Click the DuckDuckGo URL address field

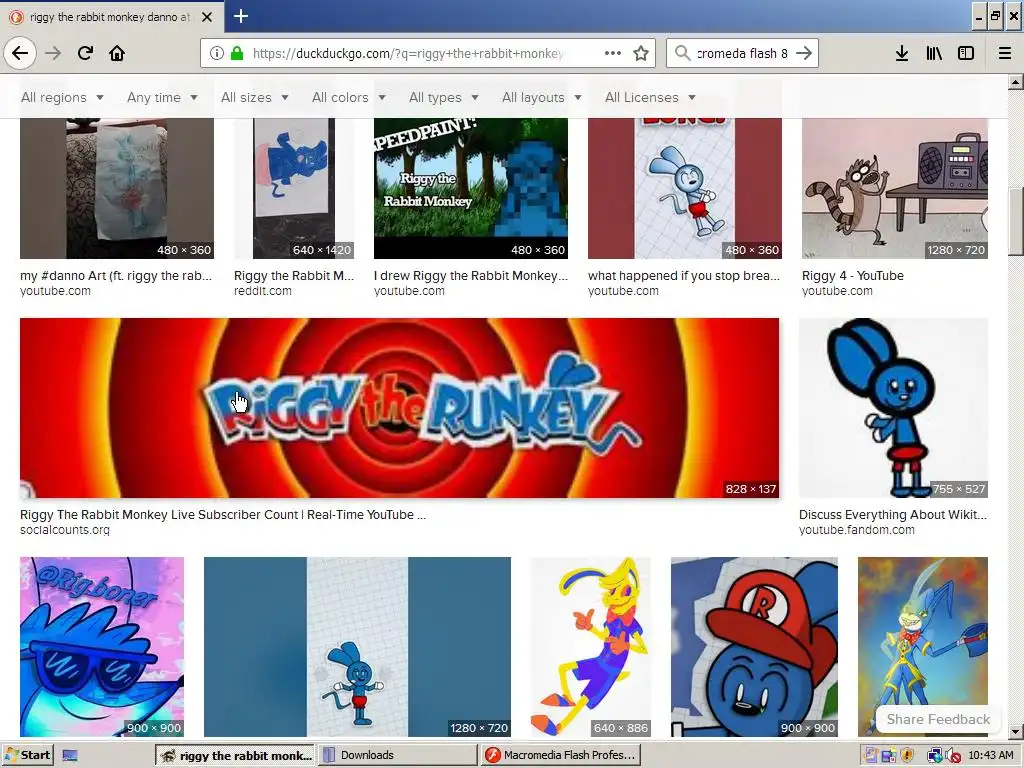[408, 54]
